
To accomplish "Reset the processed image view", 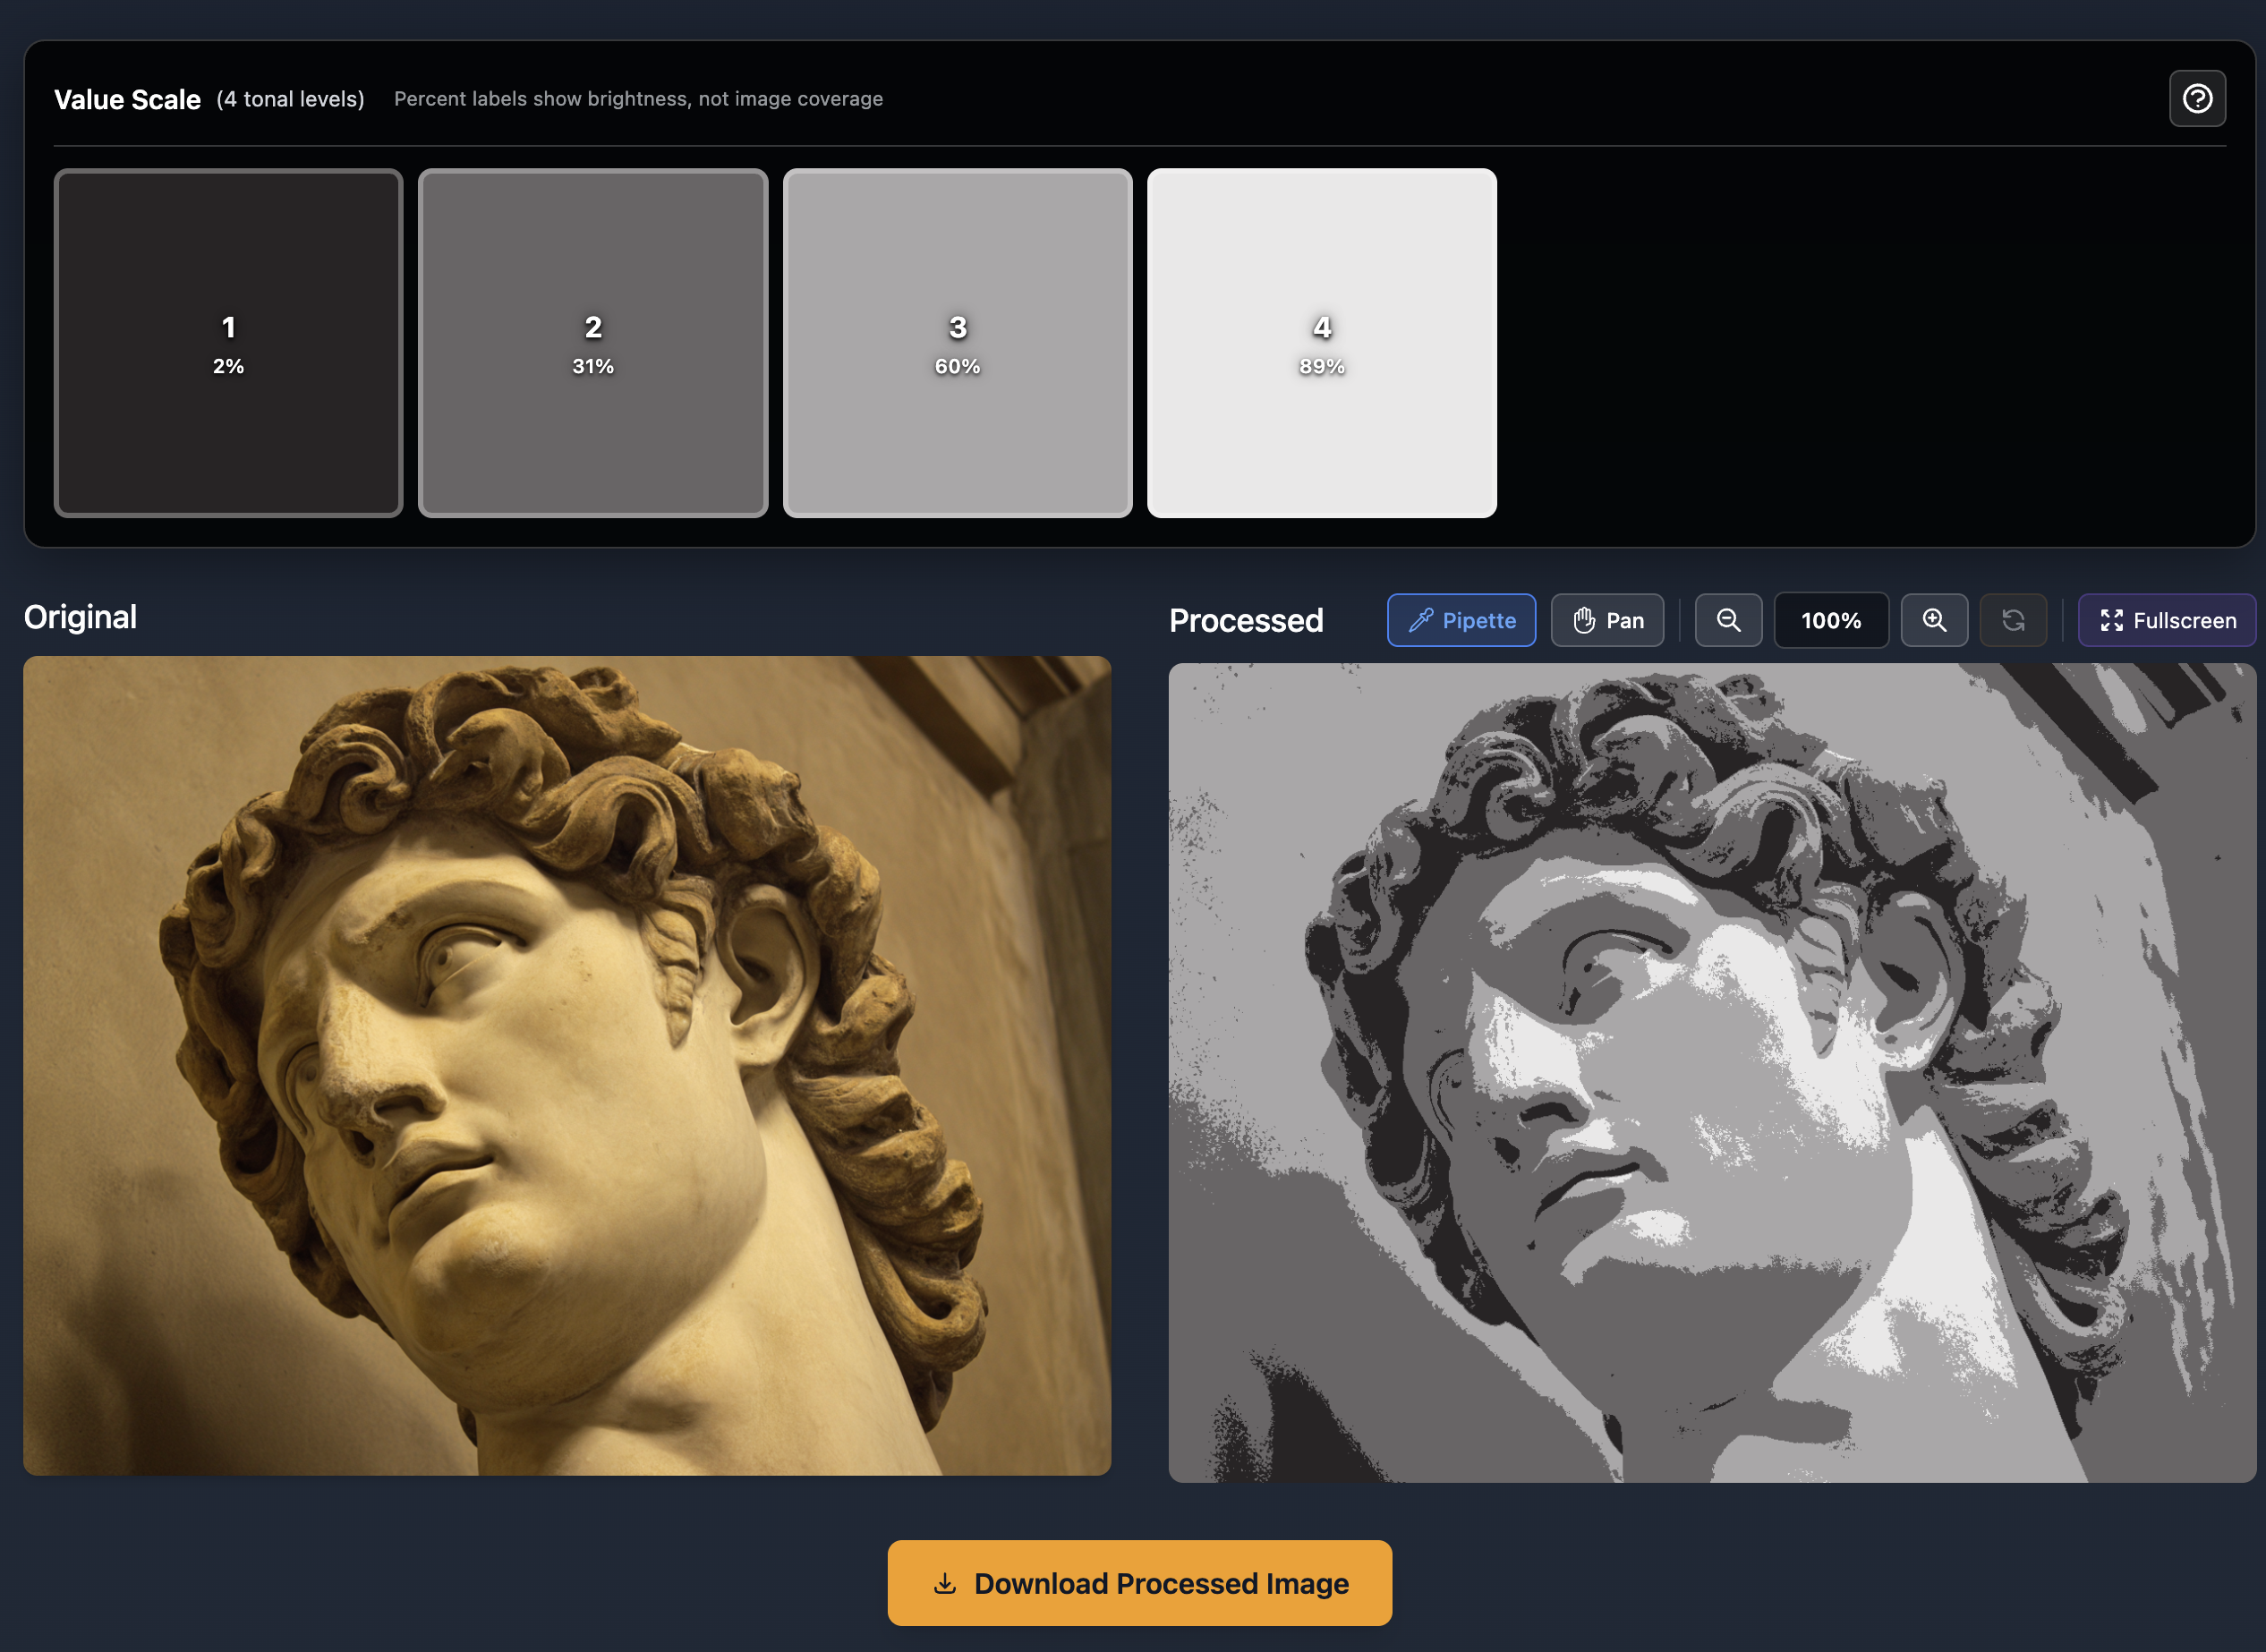I will click(2012, 620).
